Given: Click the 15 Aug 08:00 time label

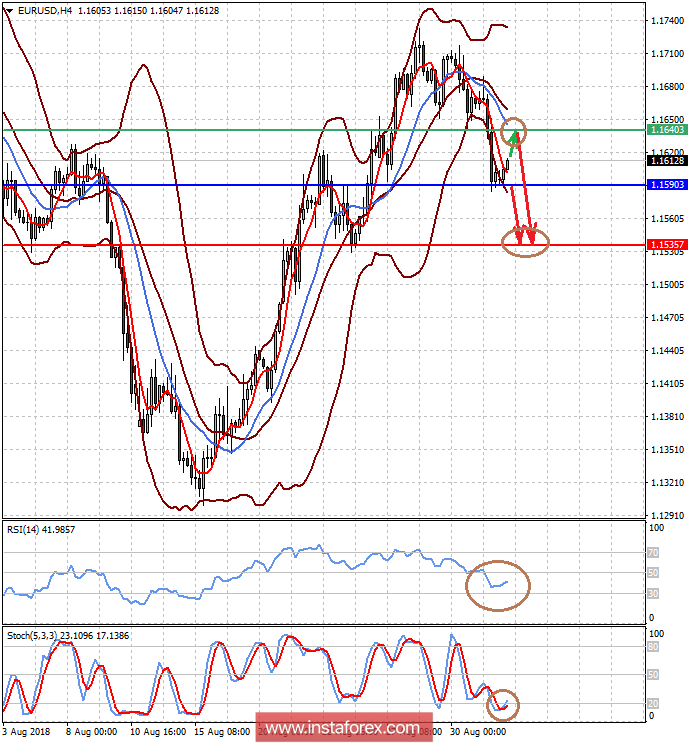Looking at the screenshot, I should point(222,732).
